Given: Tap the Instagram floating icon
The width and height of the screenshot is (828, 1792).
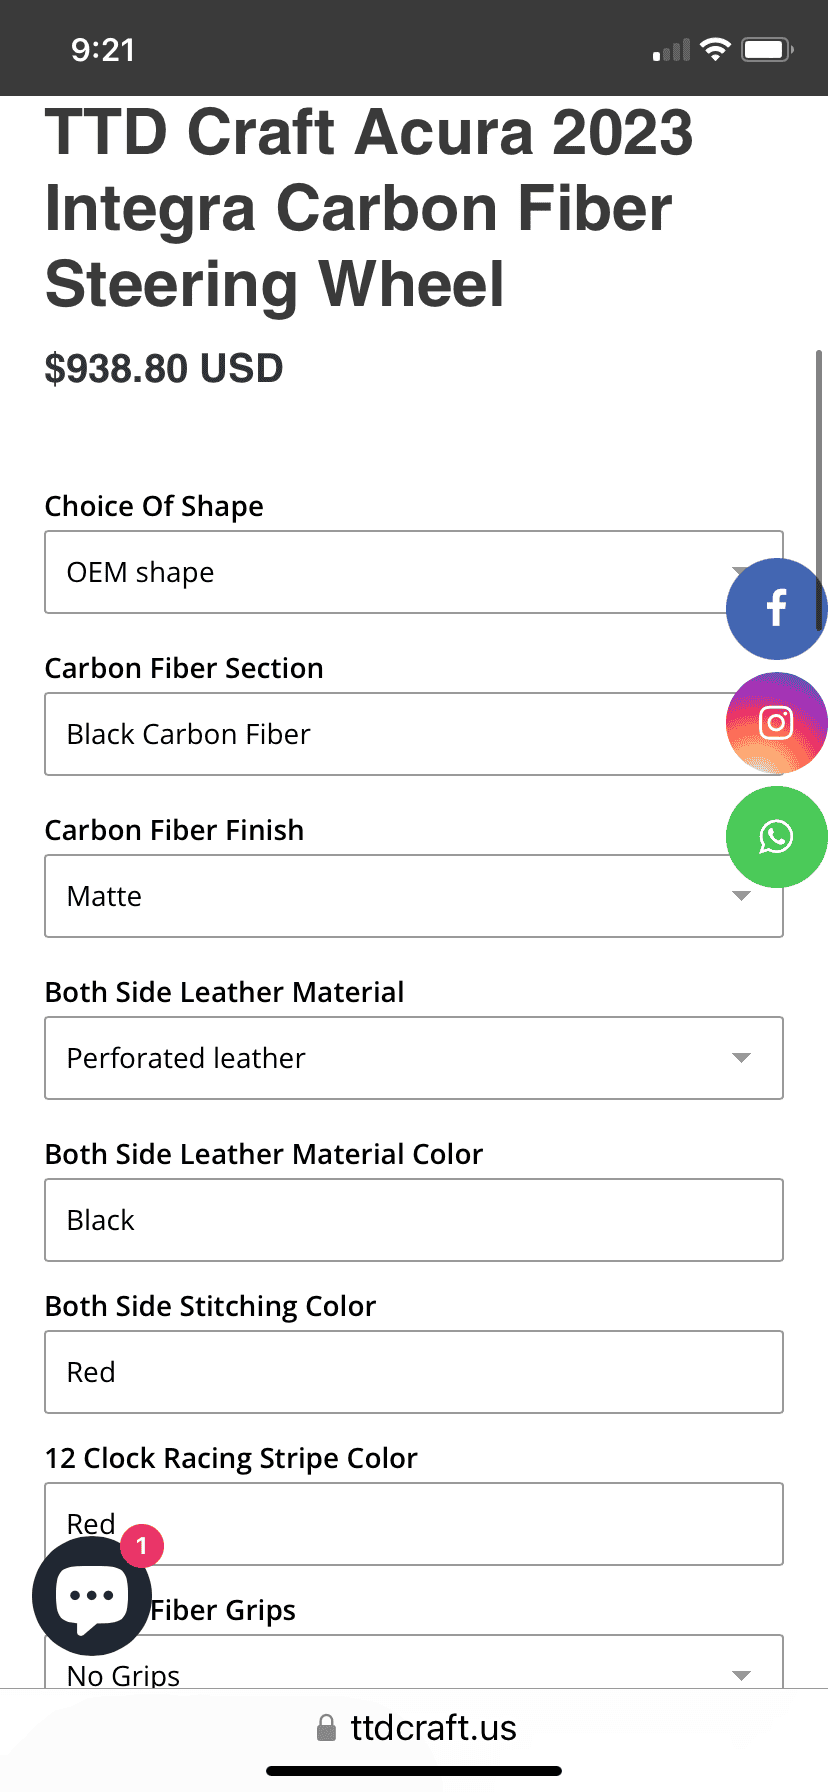Looking at the screenshot, I should click(776, 722).
